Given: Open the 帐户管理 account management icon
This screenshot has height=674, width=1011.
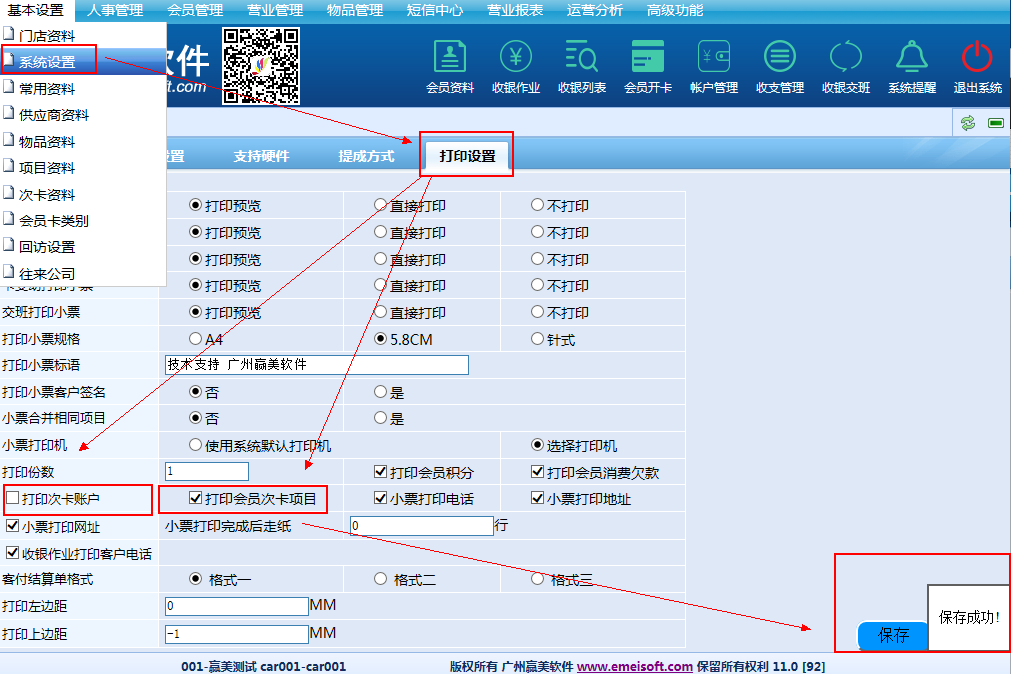Looking at the screenshot, I should point(714,58).
